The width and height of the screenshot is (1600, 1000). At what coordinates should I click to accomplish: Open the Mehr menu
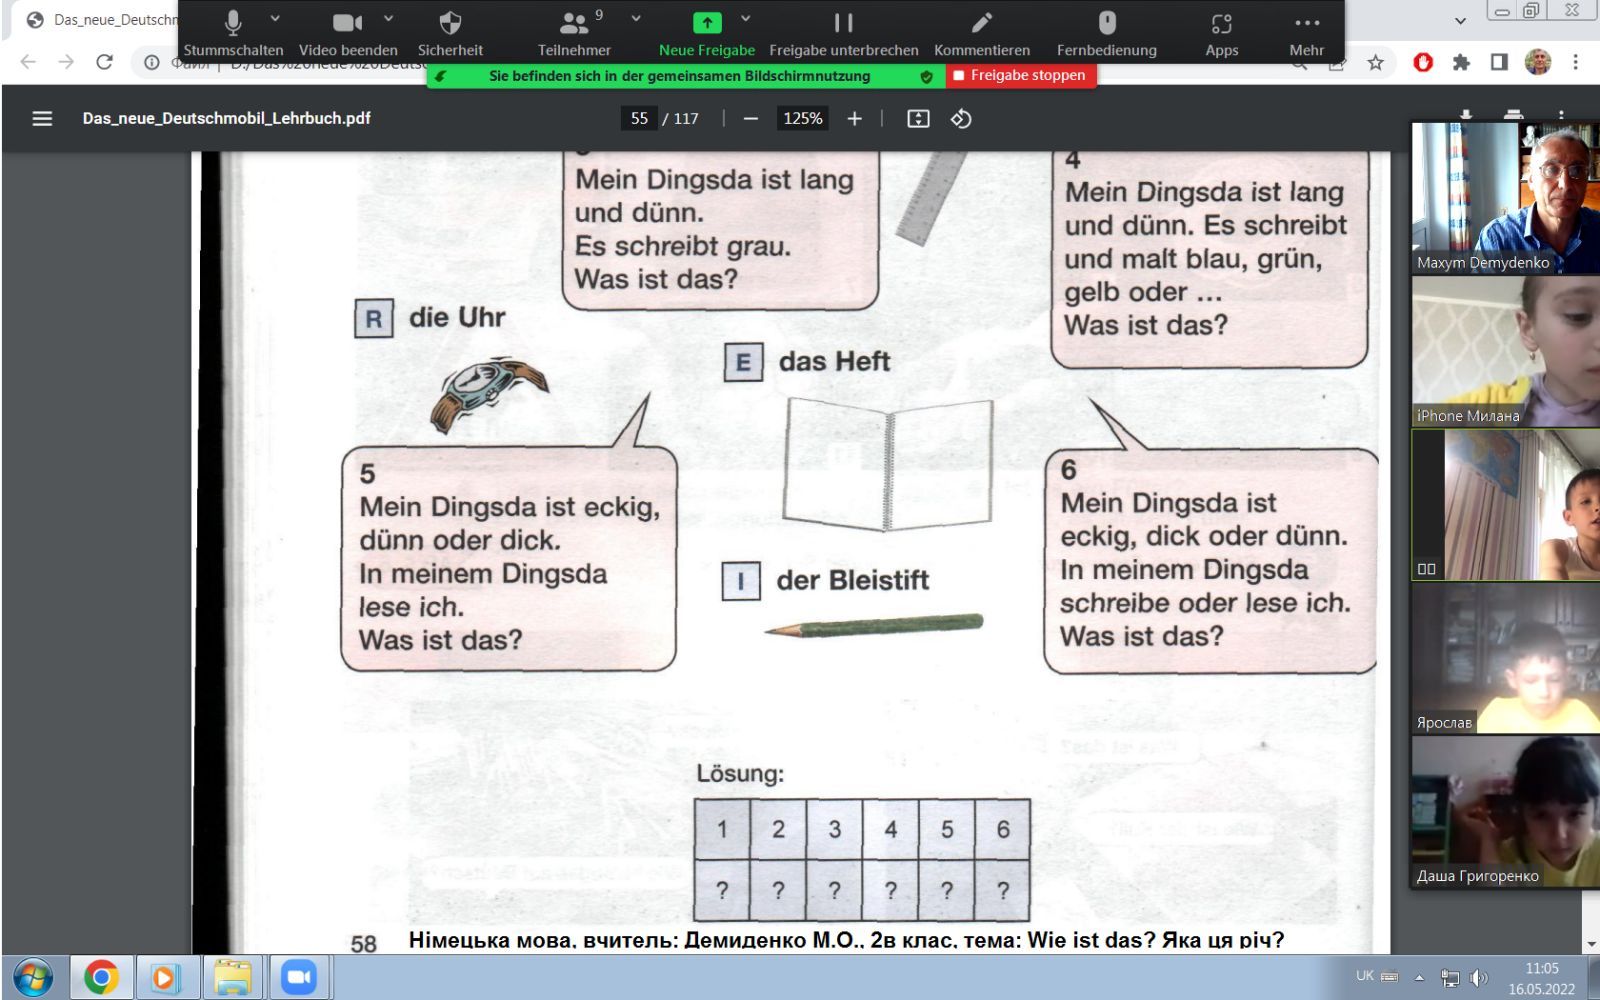(x=1306, y=24)
